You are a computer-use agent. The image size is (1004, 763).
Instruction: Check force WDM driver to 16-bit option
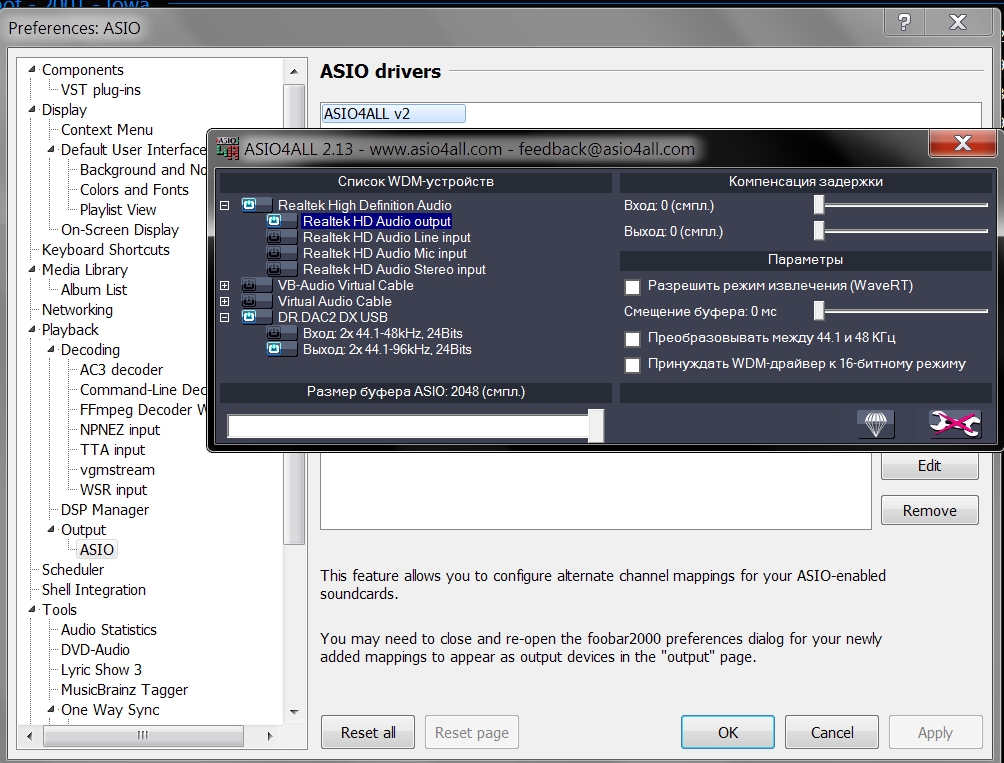click(x=632, y=365)
